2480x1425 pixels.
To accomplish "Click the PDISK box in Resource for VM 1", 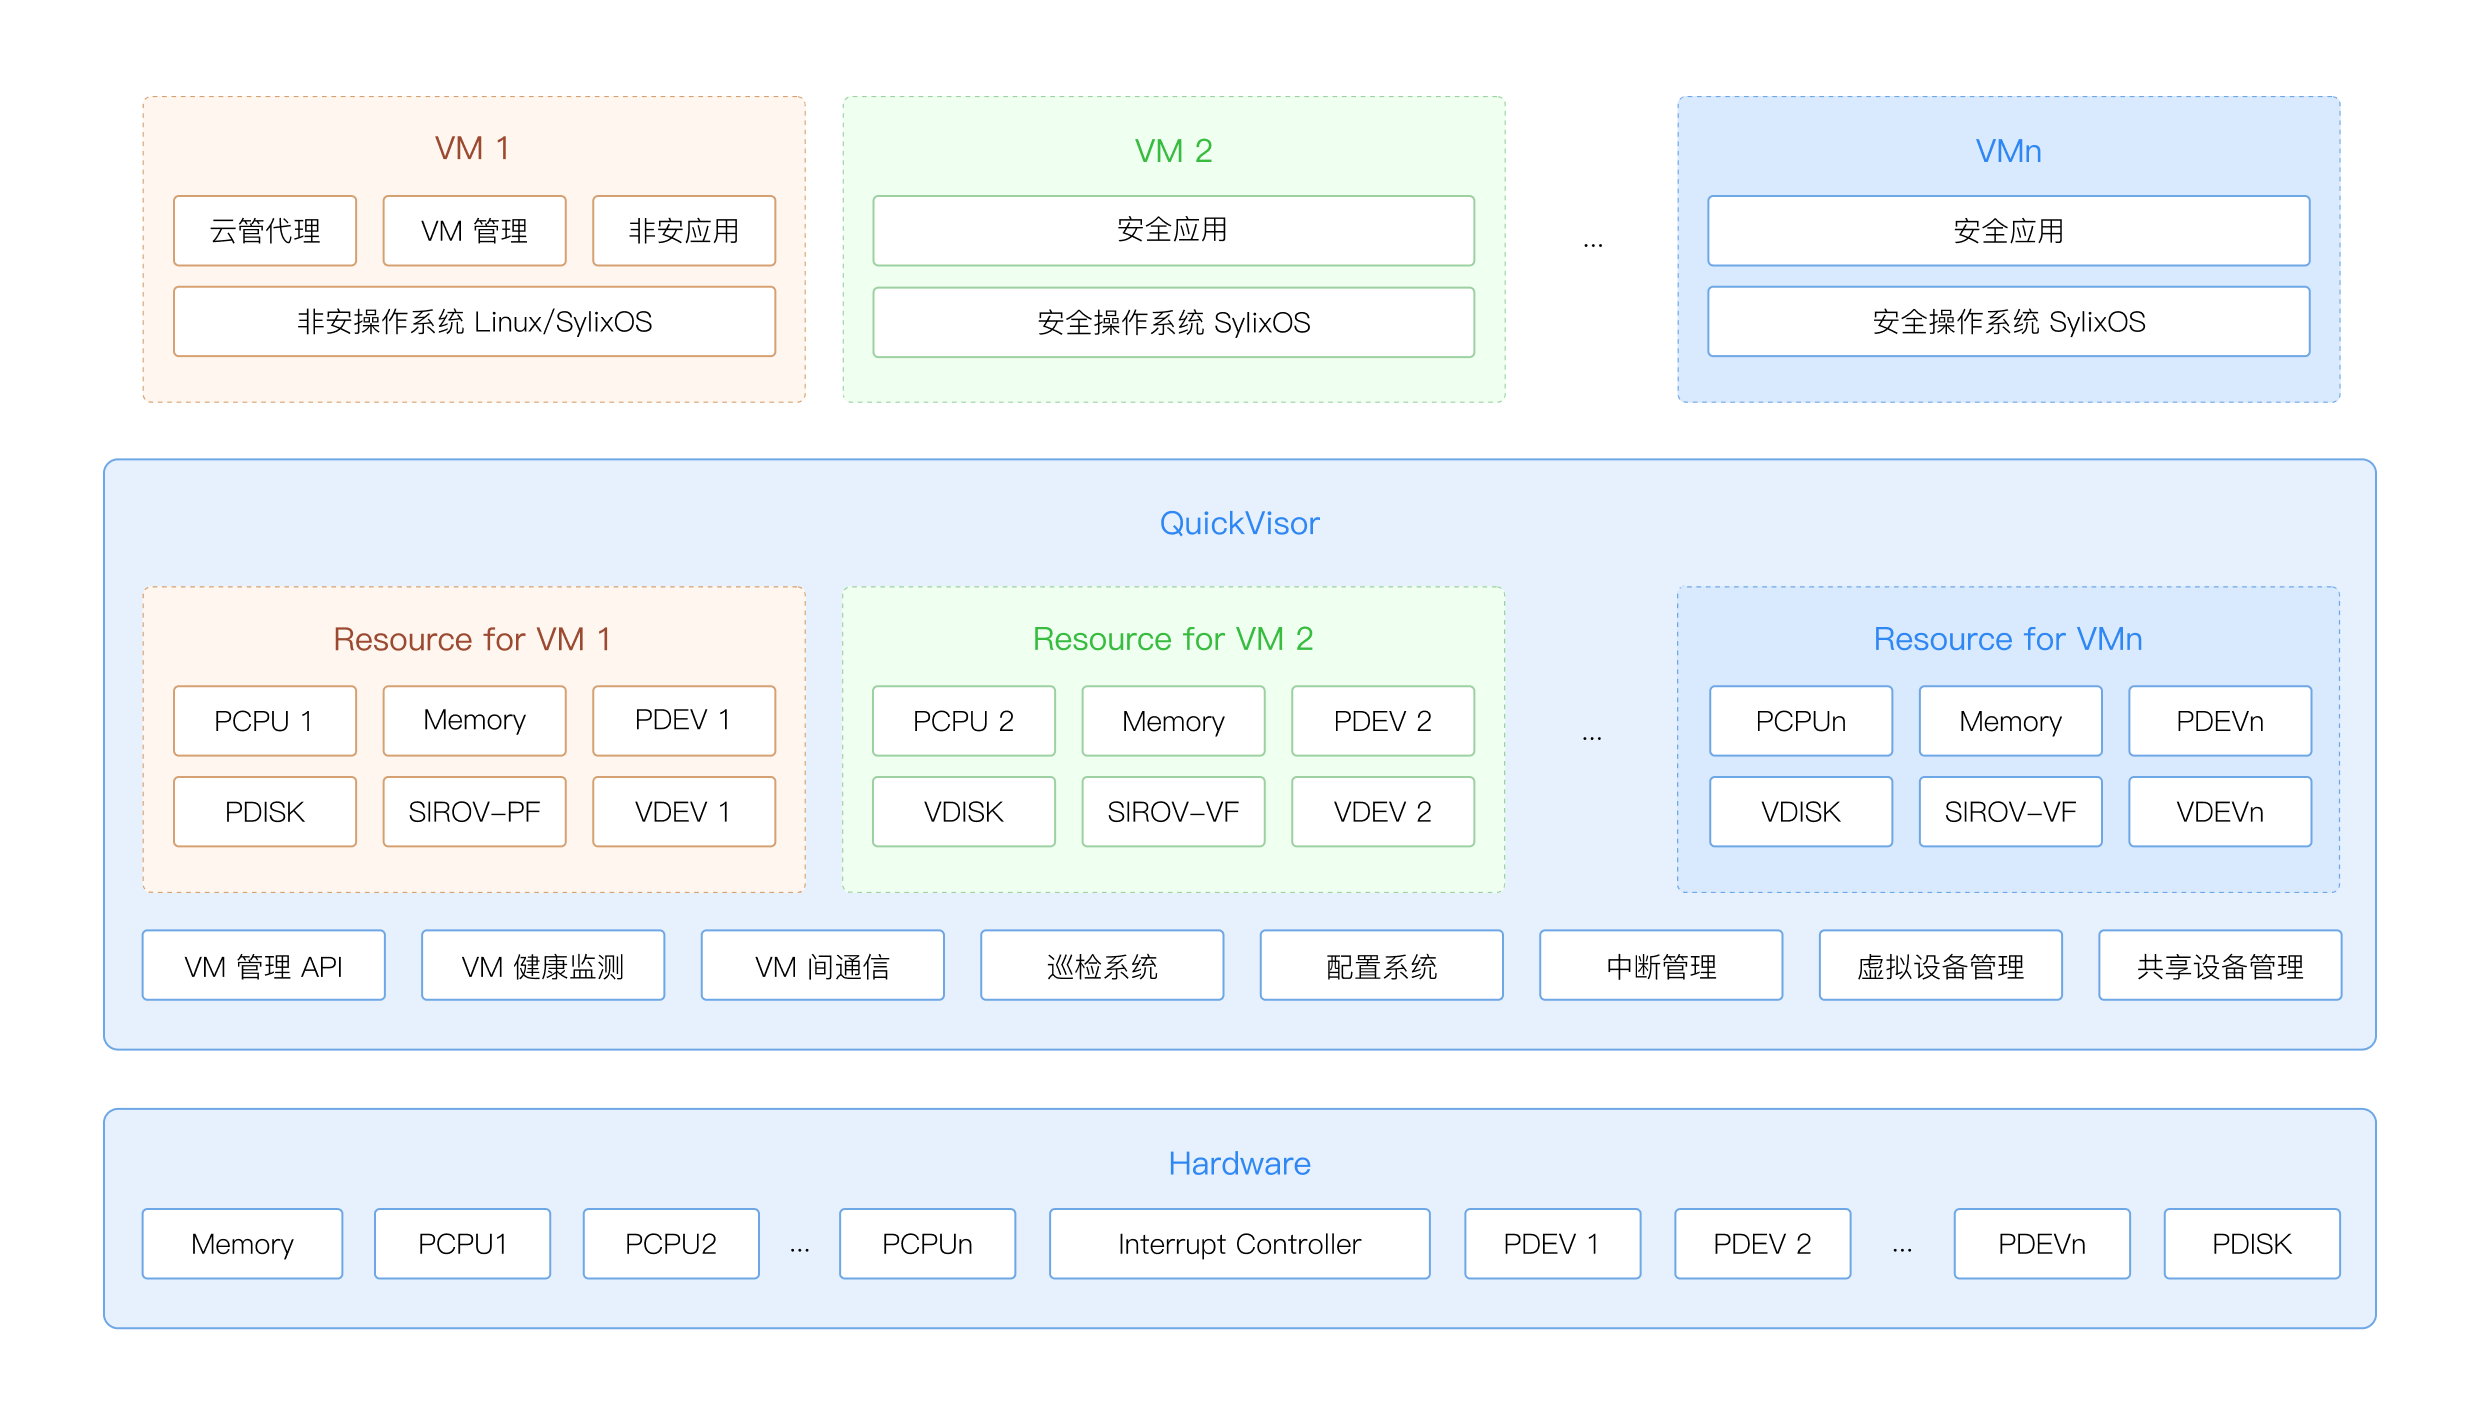I will point(265,812).
